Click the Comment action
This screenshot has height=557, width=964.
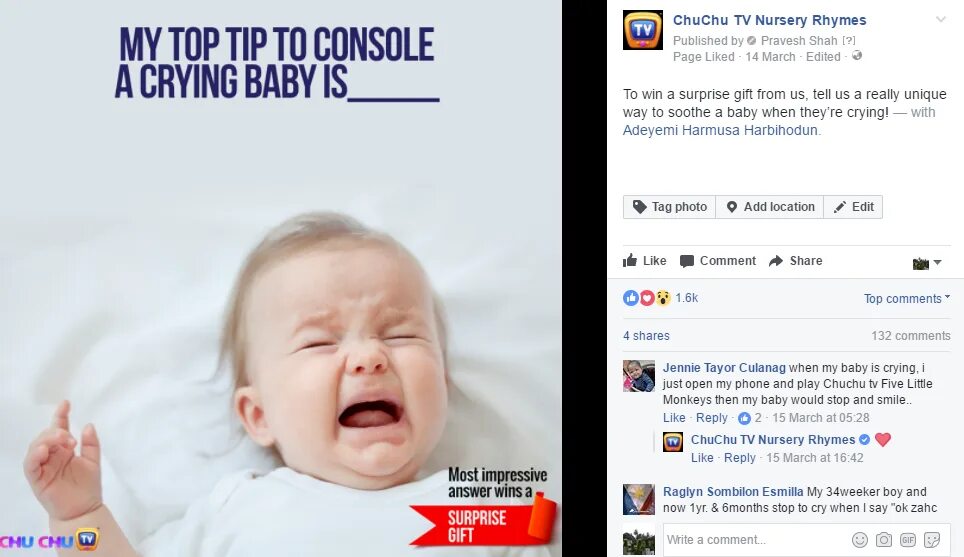[x=717, y=261]
